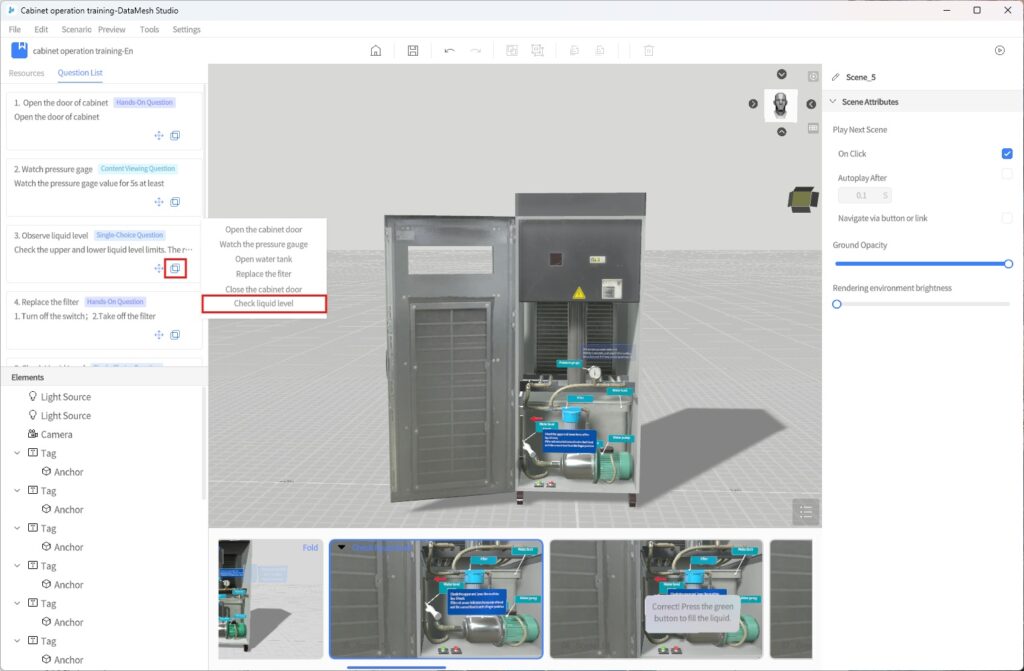Click the trash Delete icon in the toolbar

pos(648,51)
